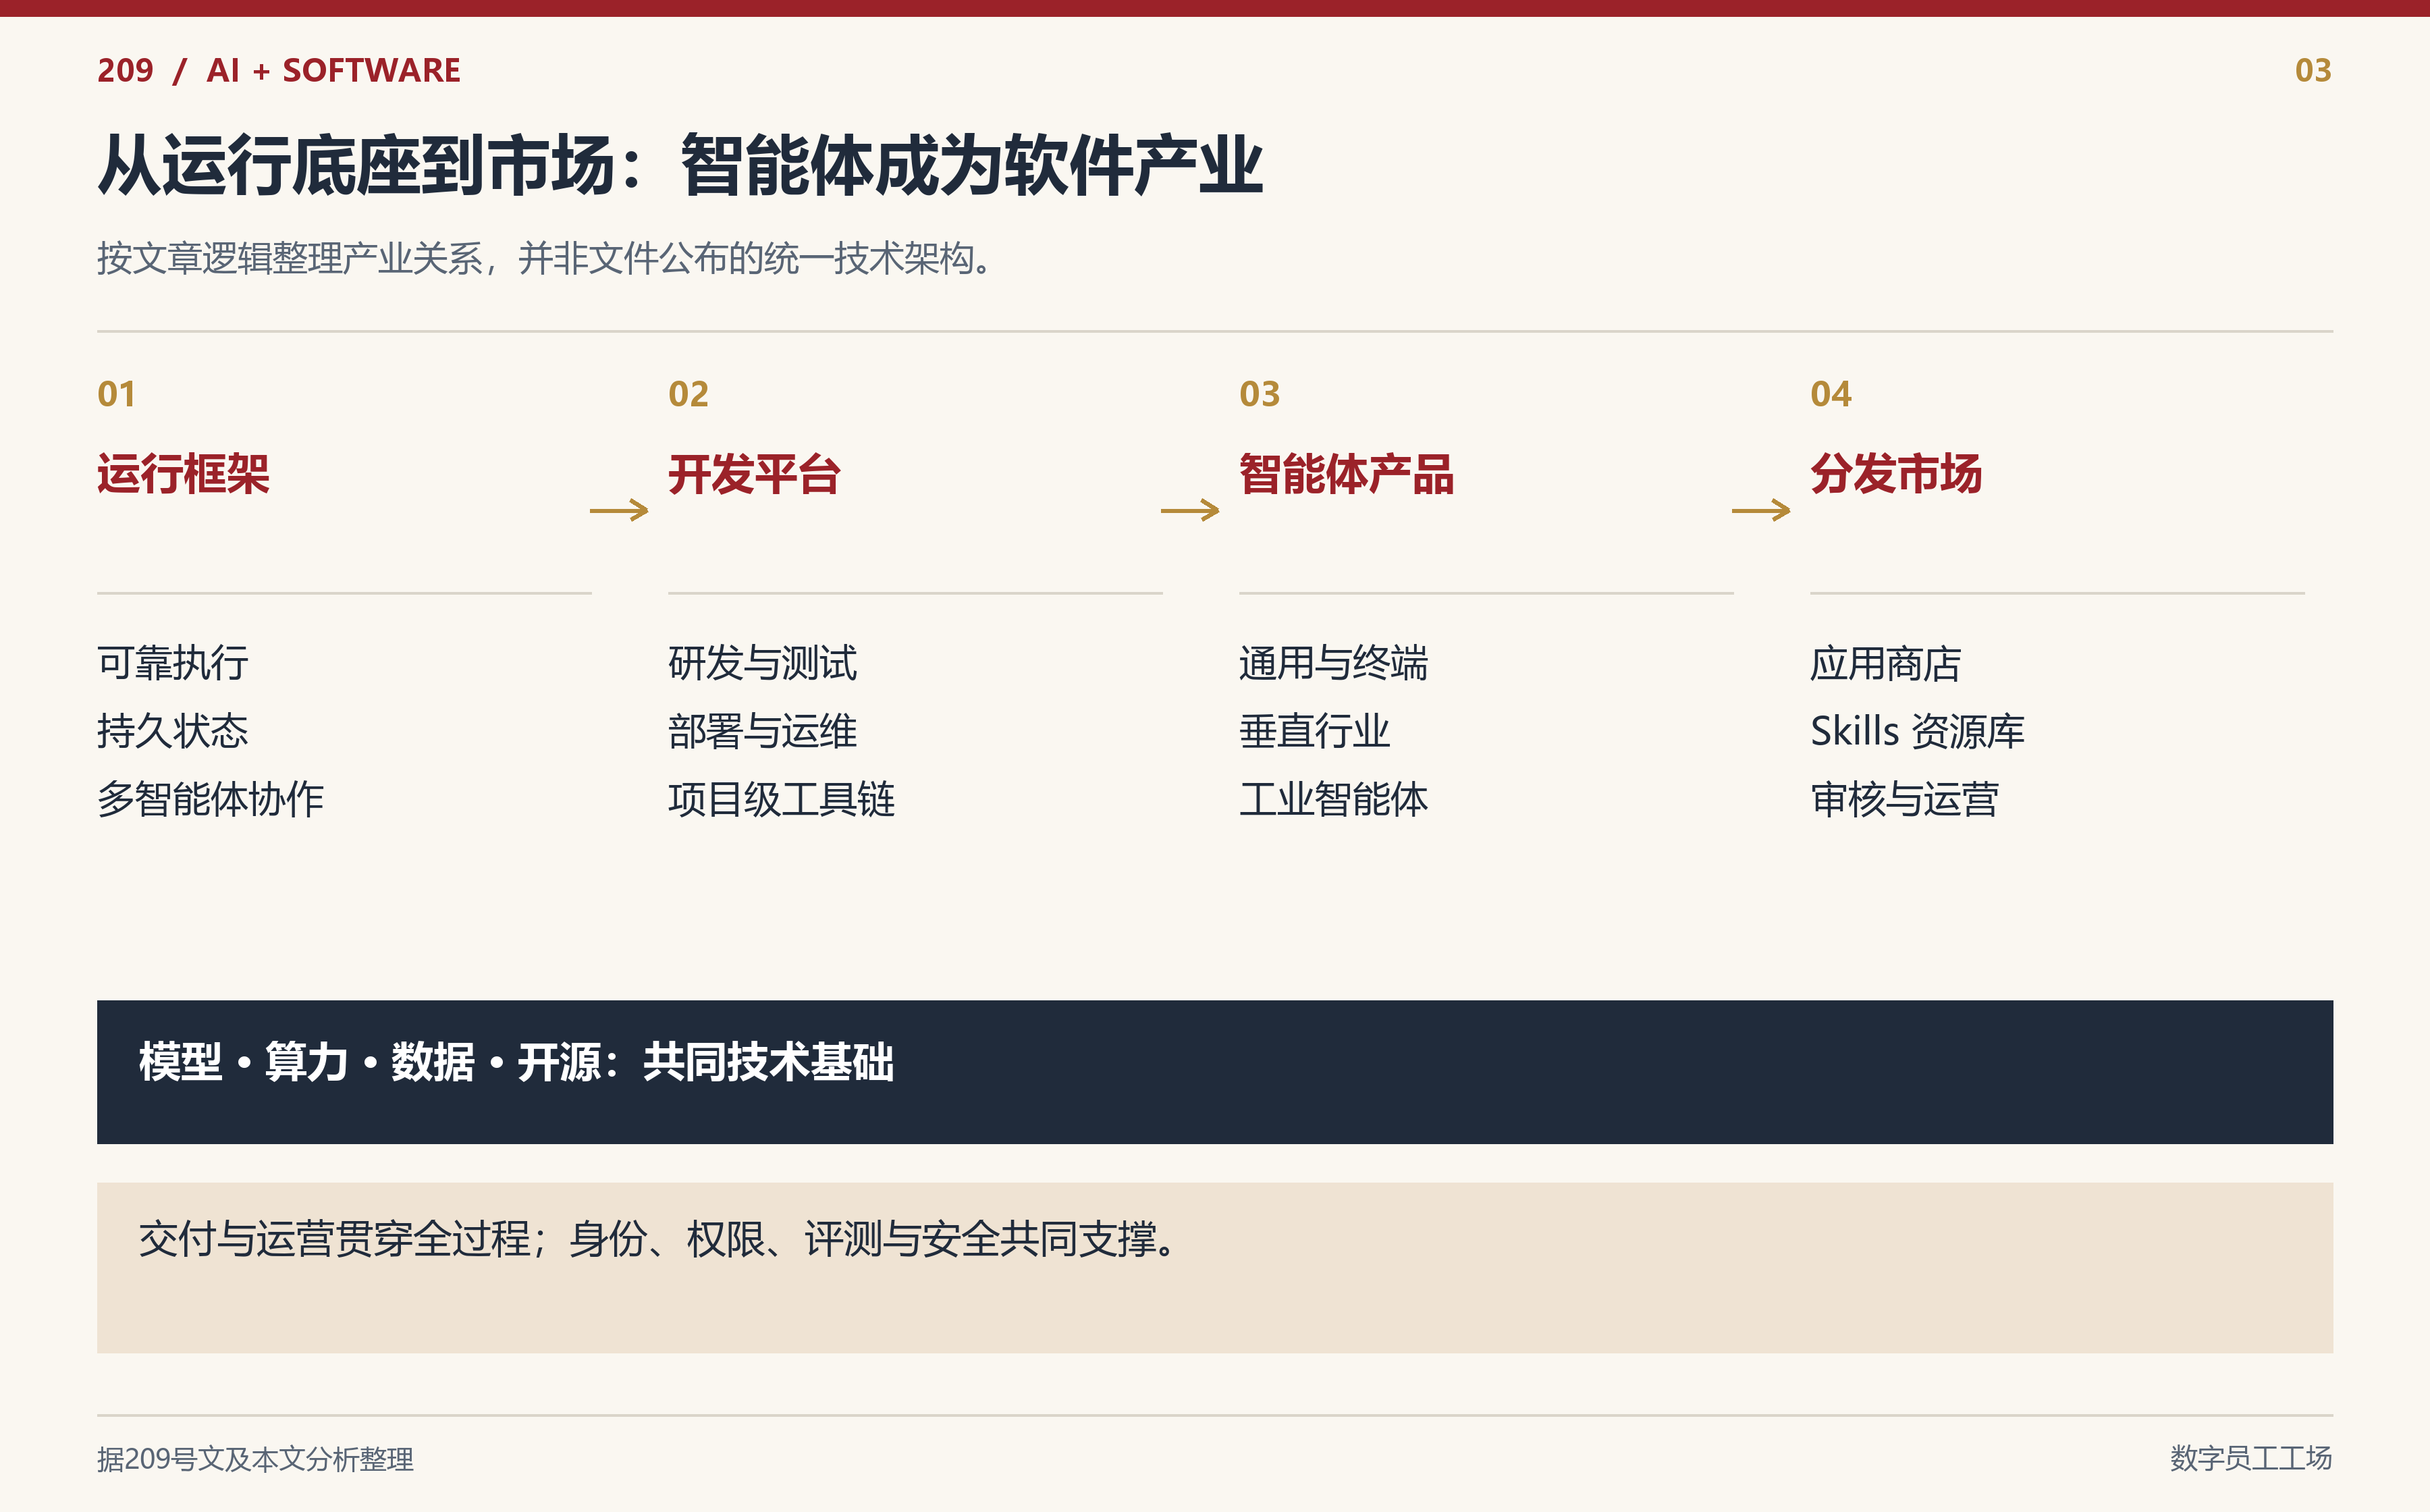The height and width of the screenshot is (1512, 2430).
Task: Click the gold step number 01
Action: pyautogui.click(x=116, y=394)
